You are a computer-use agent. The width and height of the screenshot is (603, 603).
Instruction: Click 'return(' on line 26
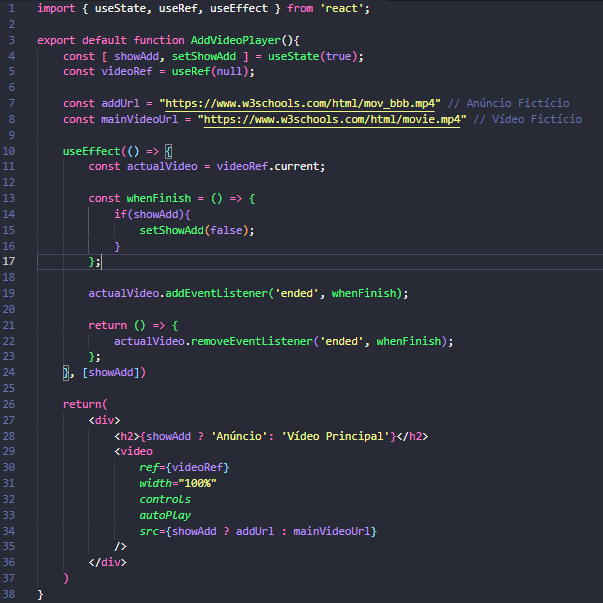[x=85, y=404]
